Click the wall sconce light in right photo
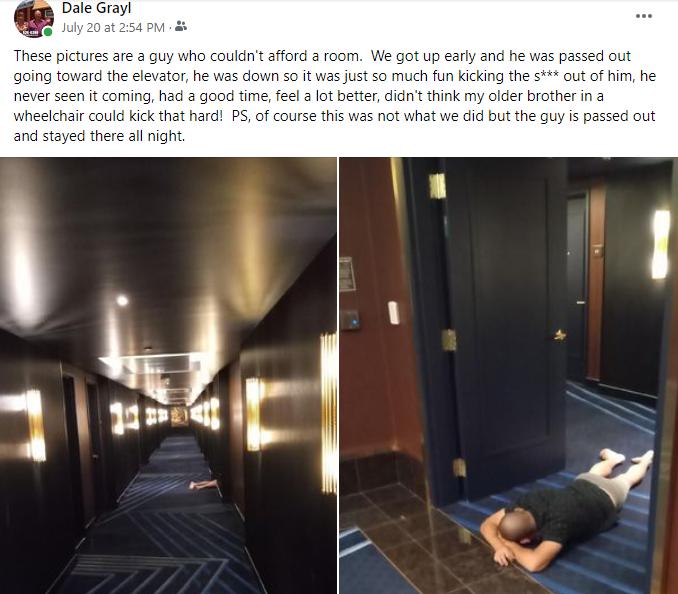Image resolution: width=678 pixels, height=594 pixels. point(661,244)
